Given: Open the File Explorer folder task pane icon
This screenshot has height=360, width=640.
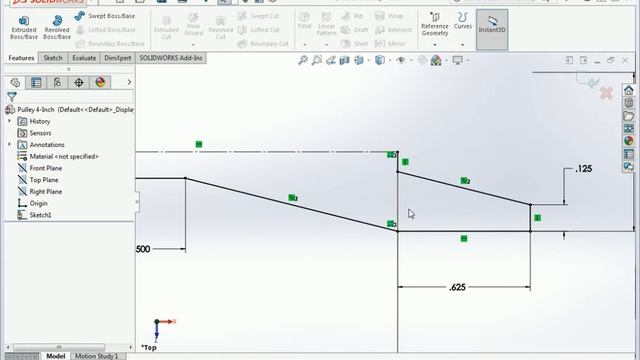Looking at the screenshot, I should click(x=629, y=116).
